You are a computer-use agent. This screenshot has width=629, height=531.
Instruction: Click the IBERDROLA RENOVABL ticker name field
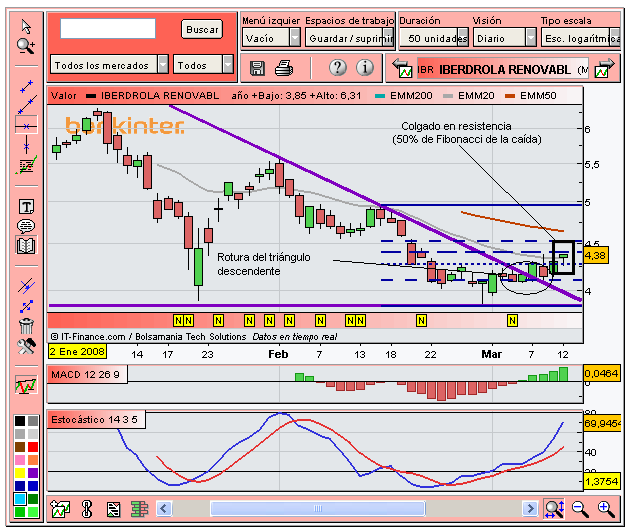503,70
